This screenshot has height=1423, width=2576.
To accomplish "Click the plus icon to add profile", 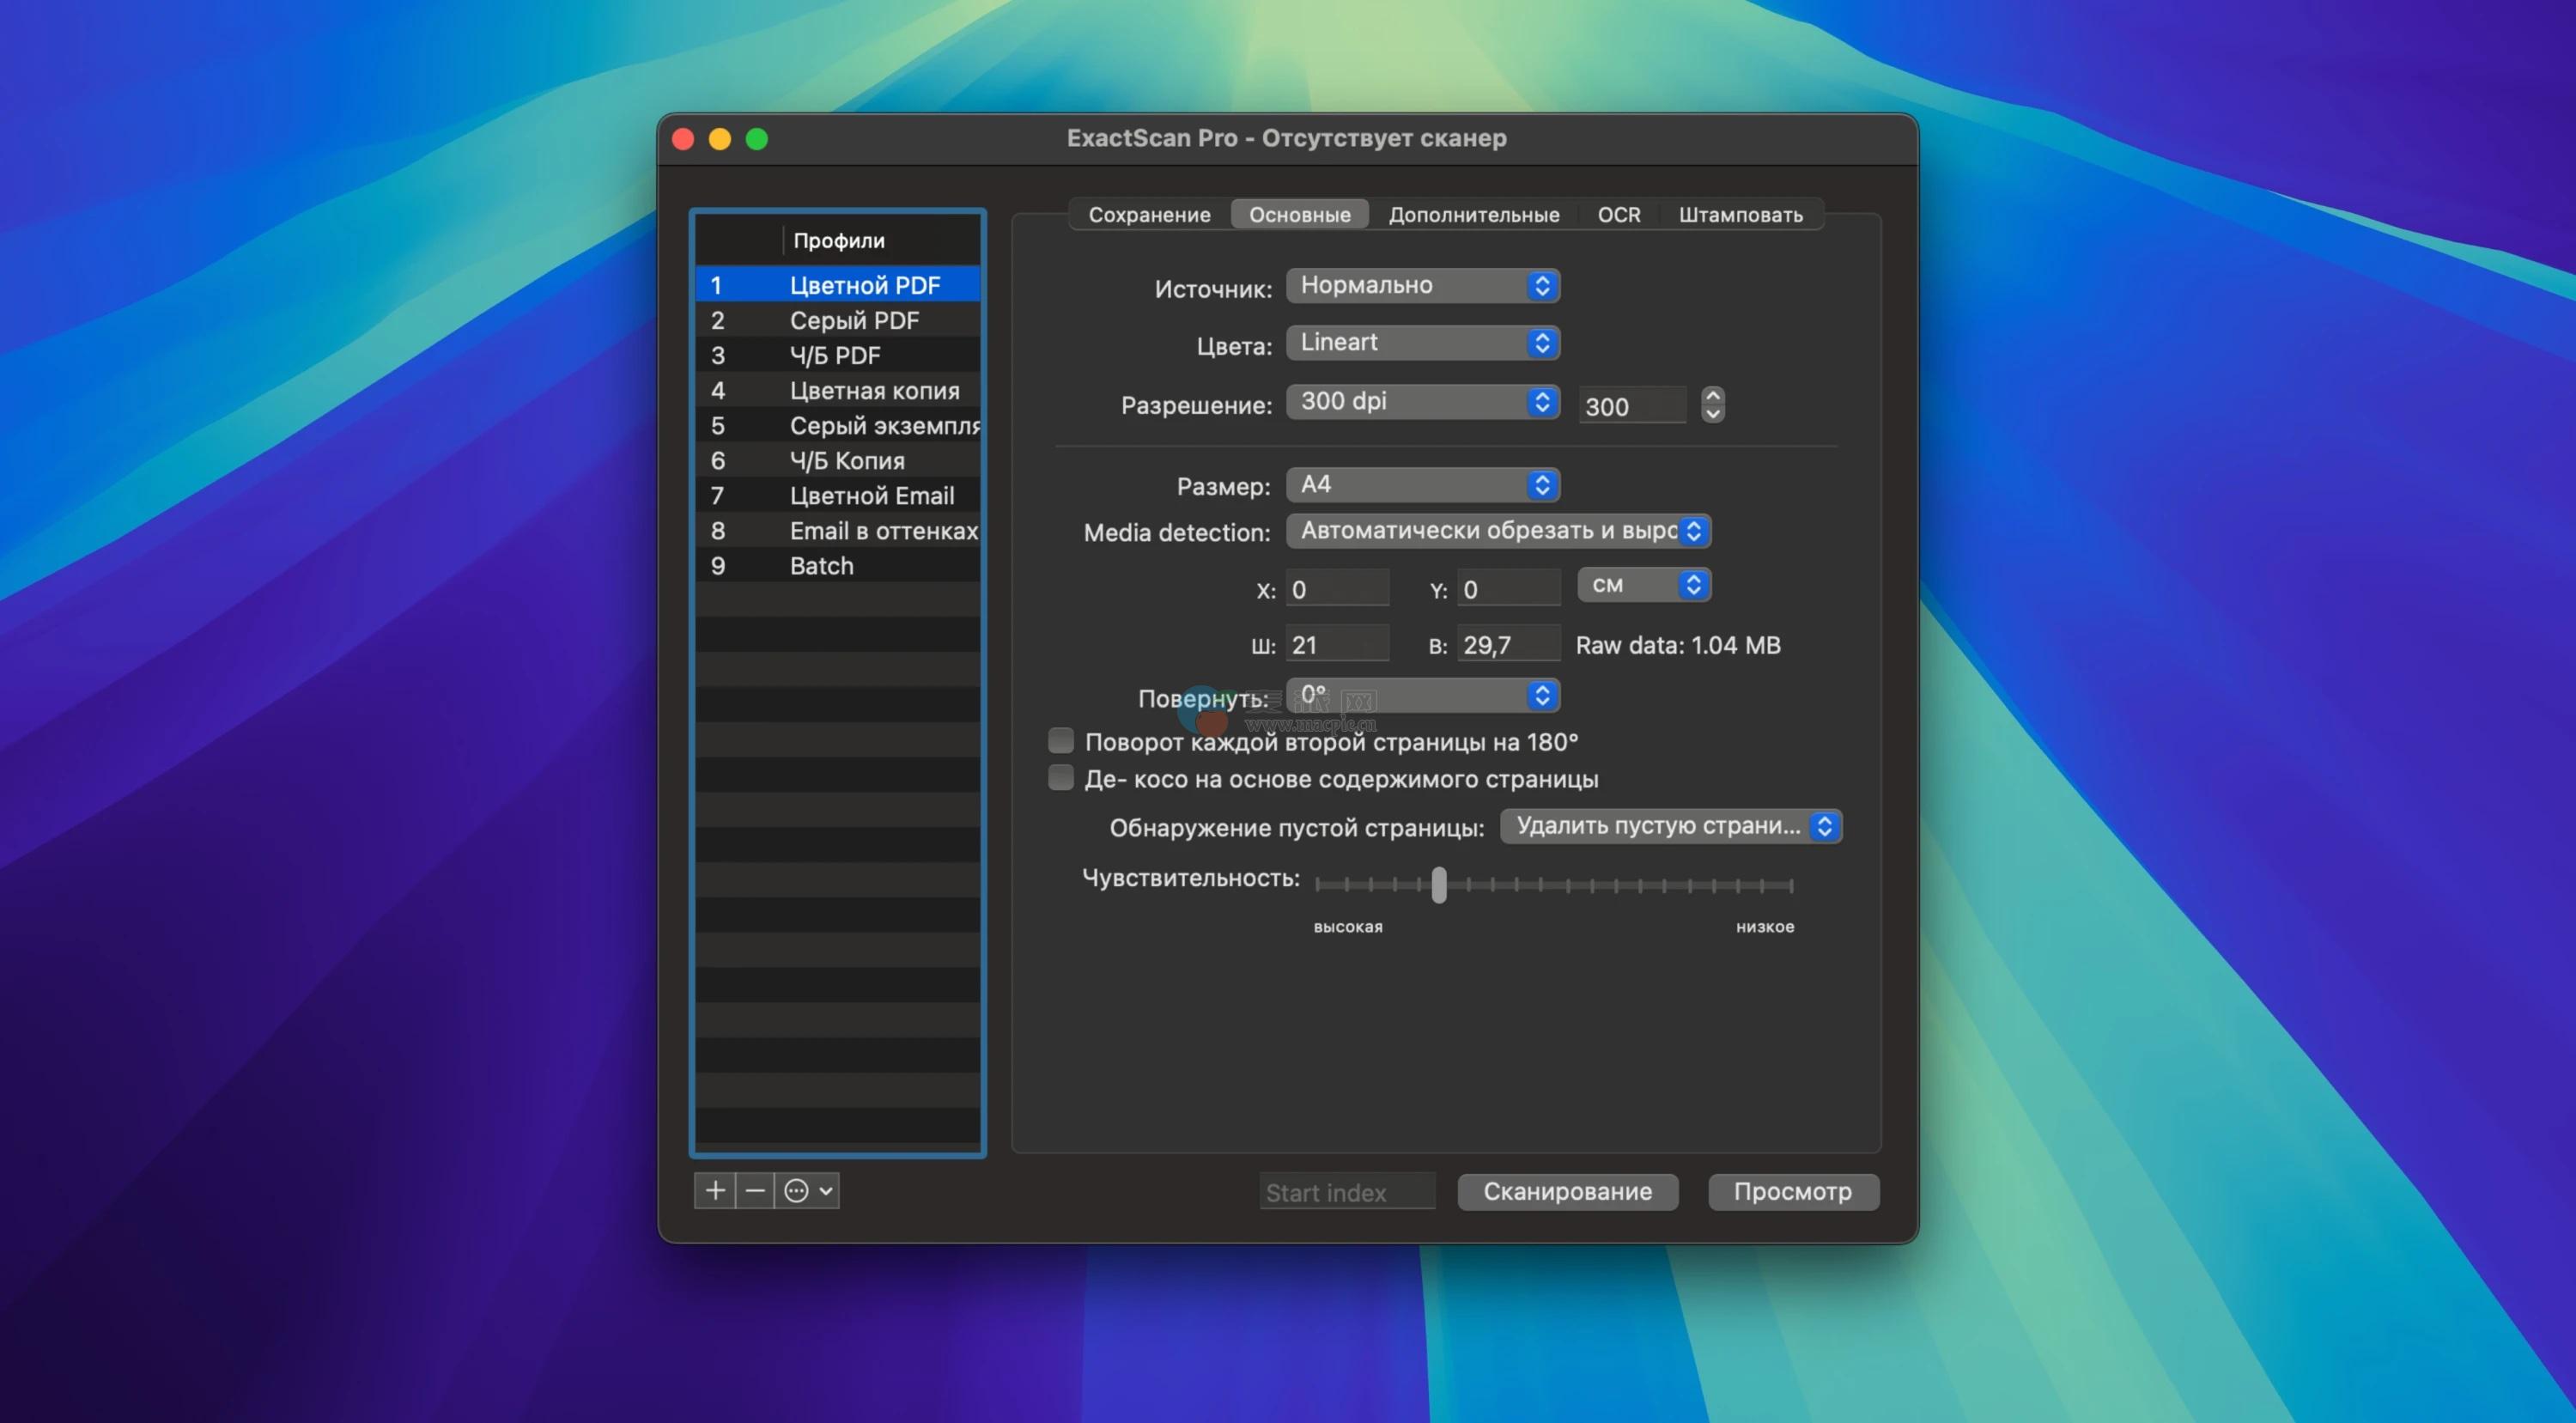I will [715, 1190].
